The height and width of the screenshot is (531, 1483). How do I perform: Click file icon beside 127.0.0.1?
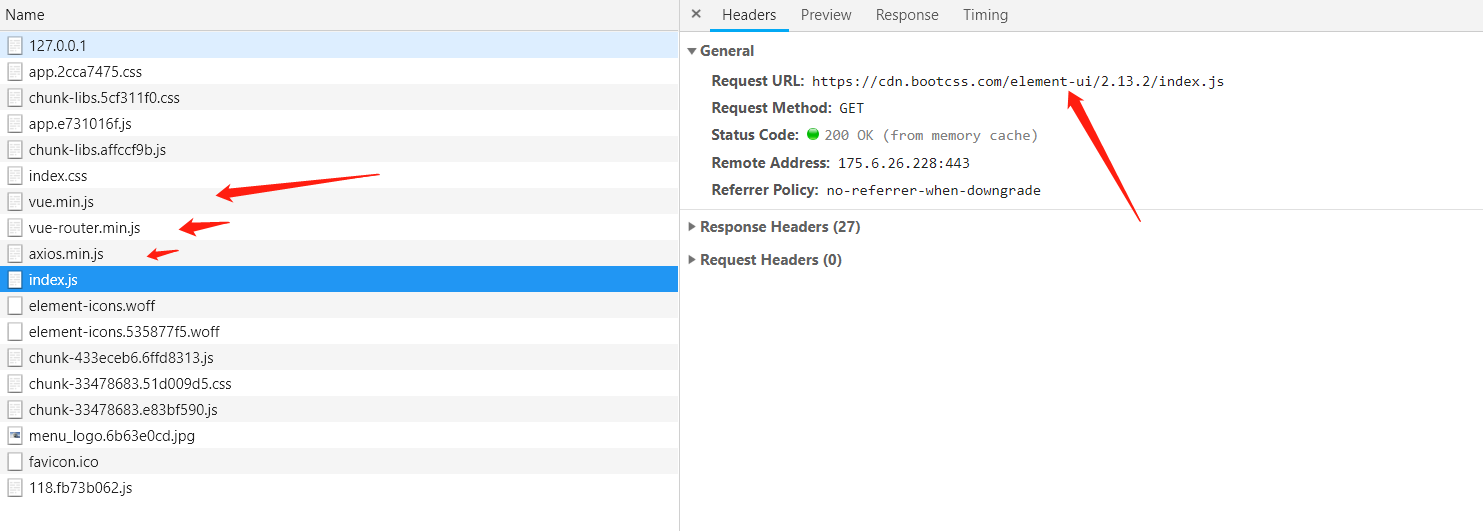click(x=14, y=45)
